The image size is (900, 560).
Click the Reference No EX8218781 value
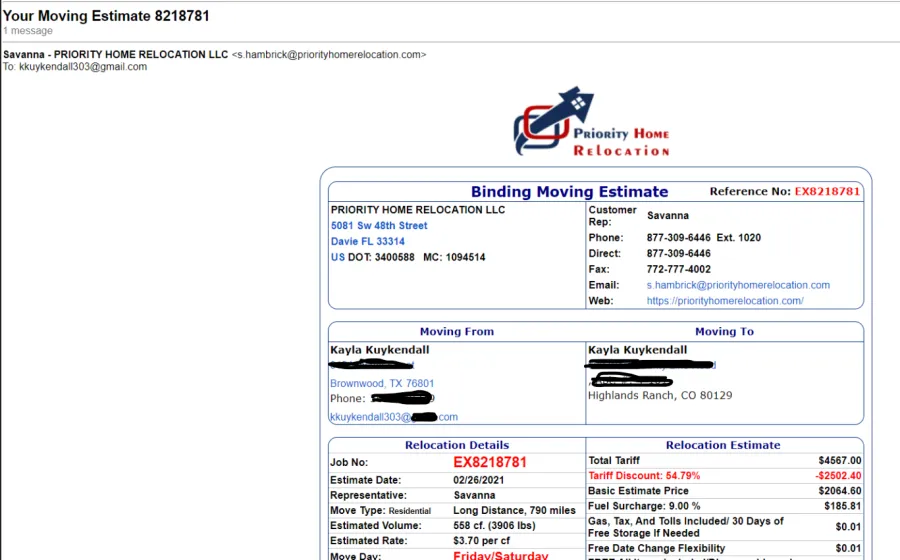(827, 192)
